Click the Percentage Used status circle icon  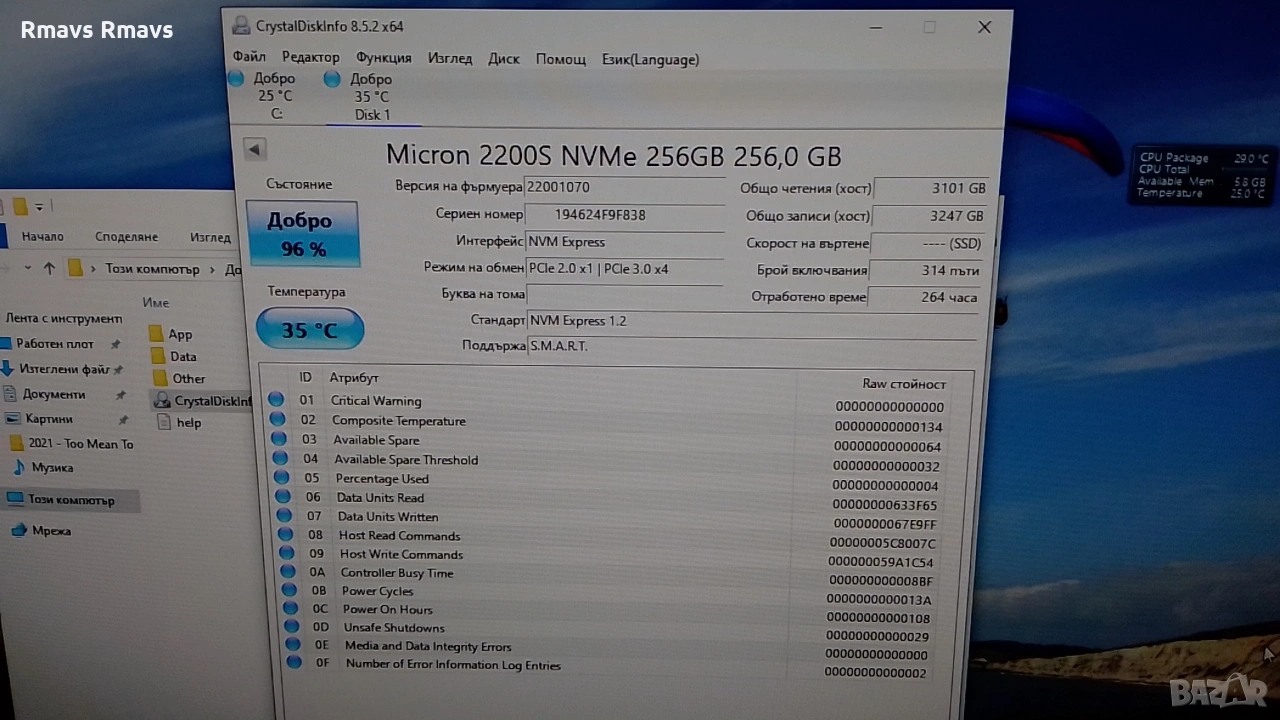pyautogui.click(x=282, y=478)
